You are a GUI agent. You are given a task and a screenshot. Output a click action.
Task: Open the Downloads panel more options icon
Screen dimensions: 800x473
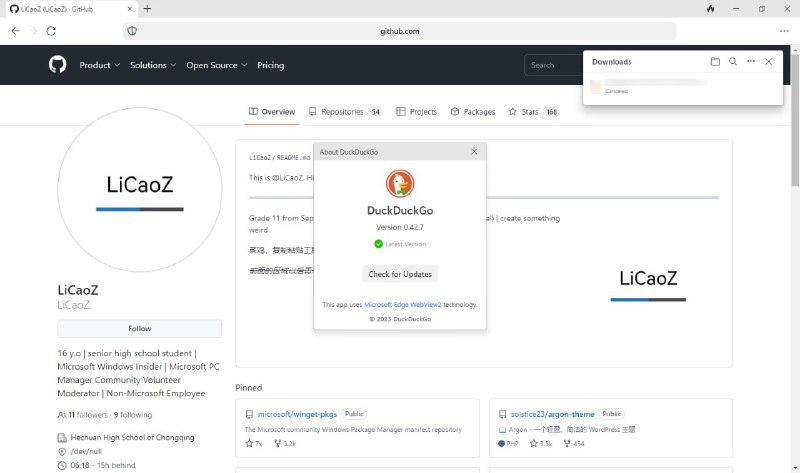751,62
